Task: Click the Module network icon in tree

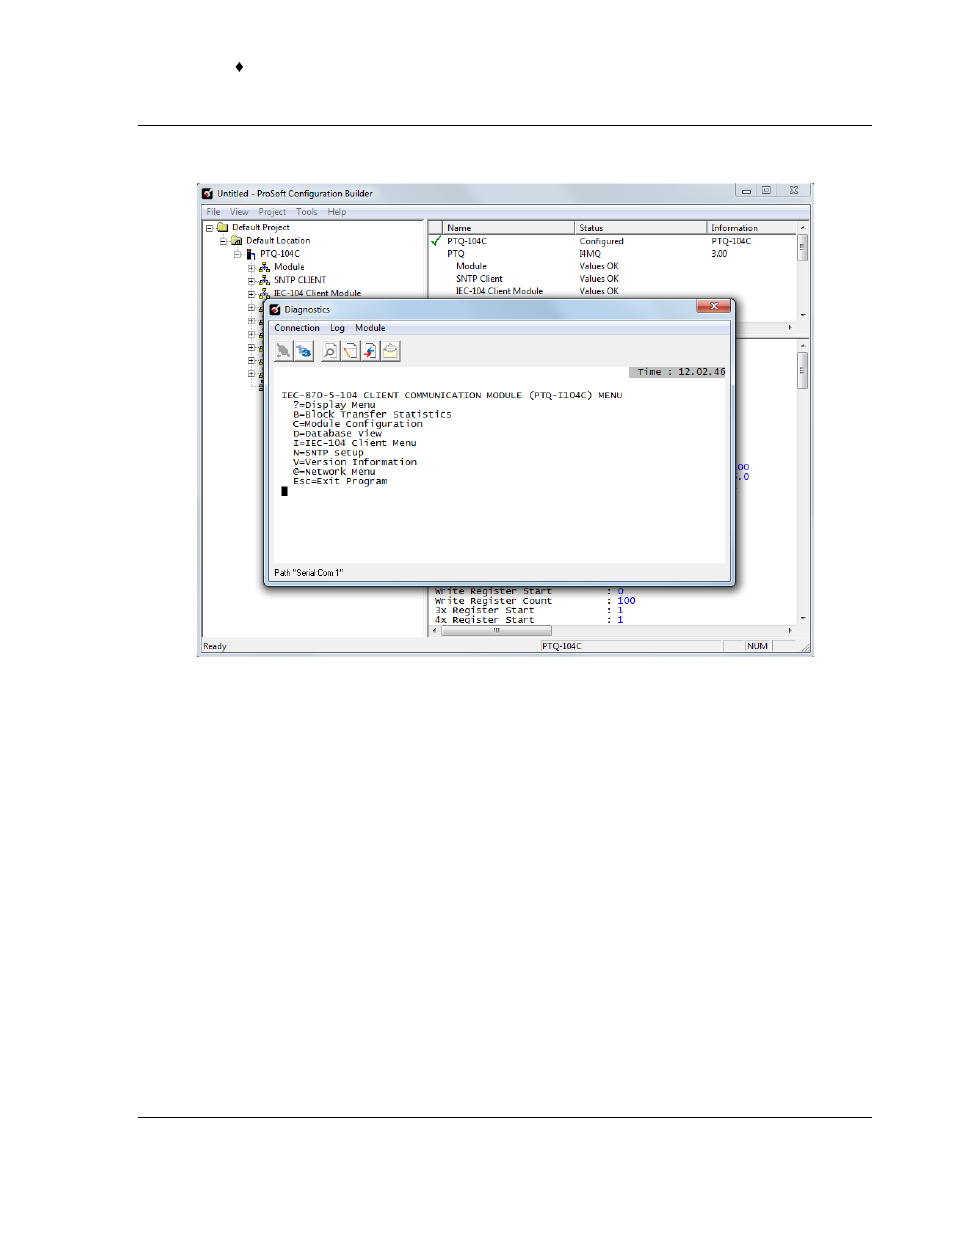Action: tap(265, 268)
